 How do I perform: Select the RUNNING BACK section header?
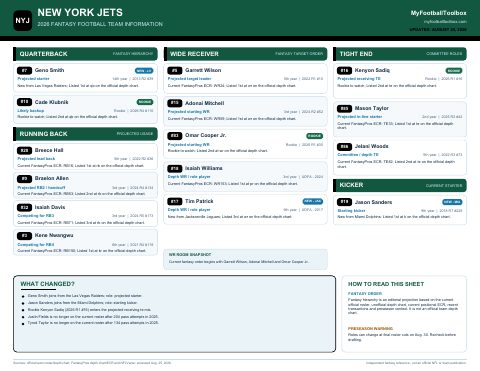(85, 134)
